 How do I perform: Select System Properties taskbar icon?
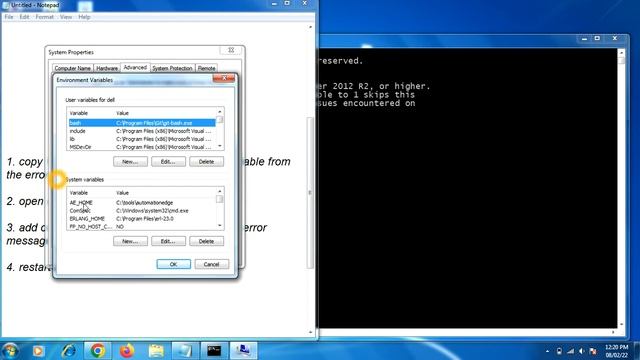[x=243, y=351]
